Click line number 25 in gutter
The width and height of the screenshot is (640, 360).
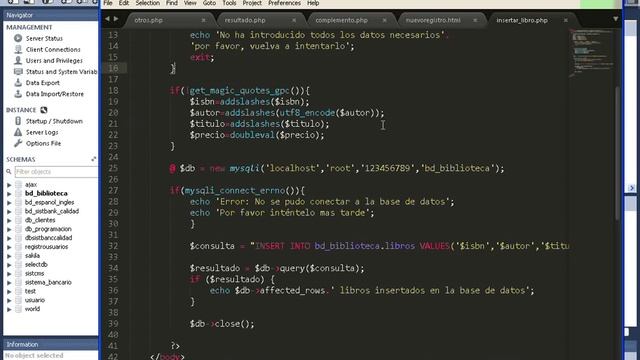click(113, 168)
